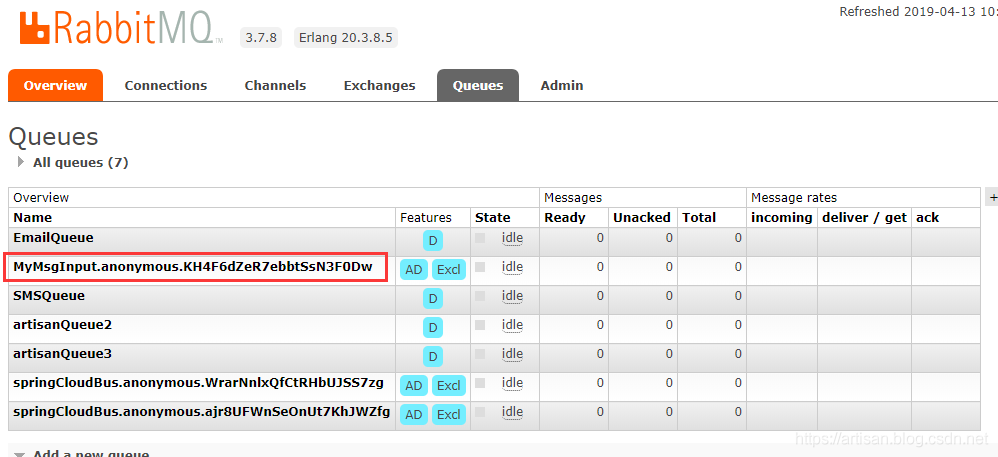Expand the Add a new queue section
The image size is (998, 457).
(x=90, y=454)
